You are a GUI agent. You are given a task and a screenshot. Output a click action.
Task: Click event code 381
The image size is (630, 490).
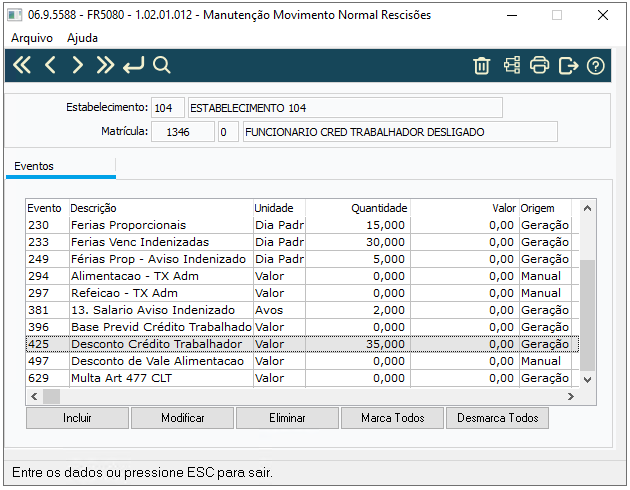pyautogui.click(x=39, y=310)
